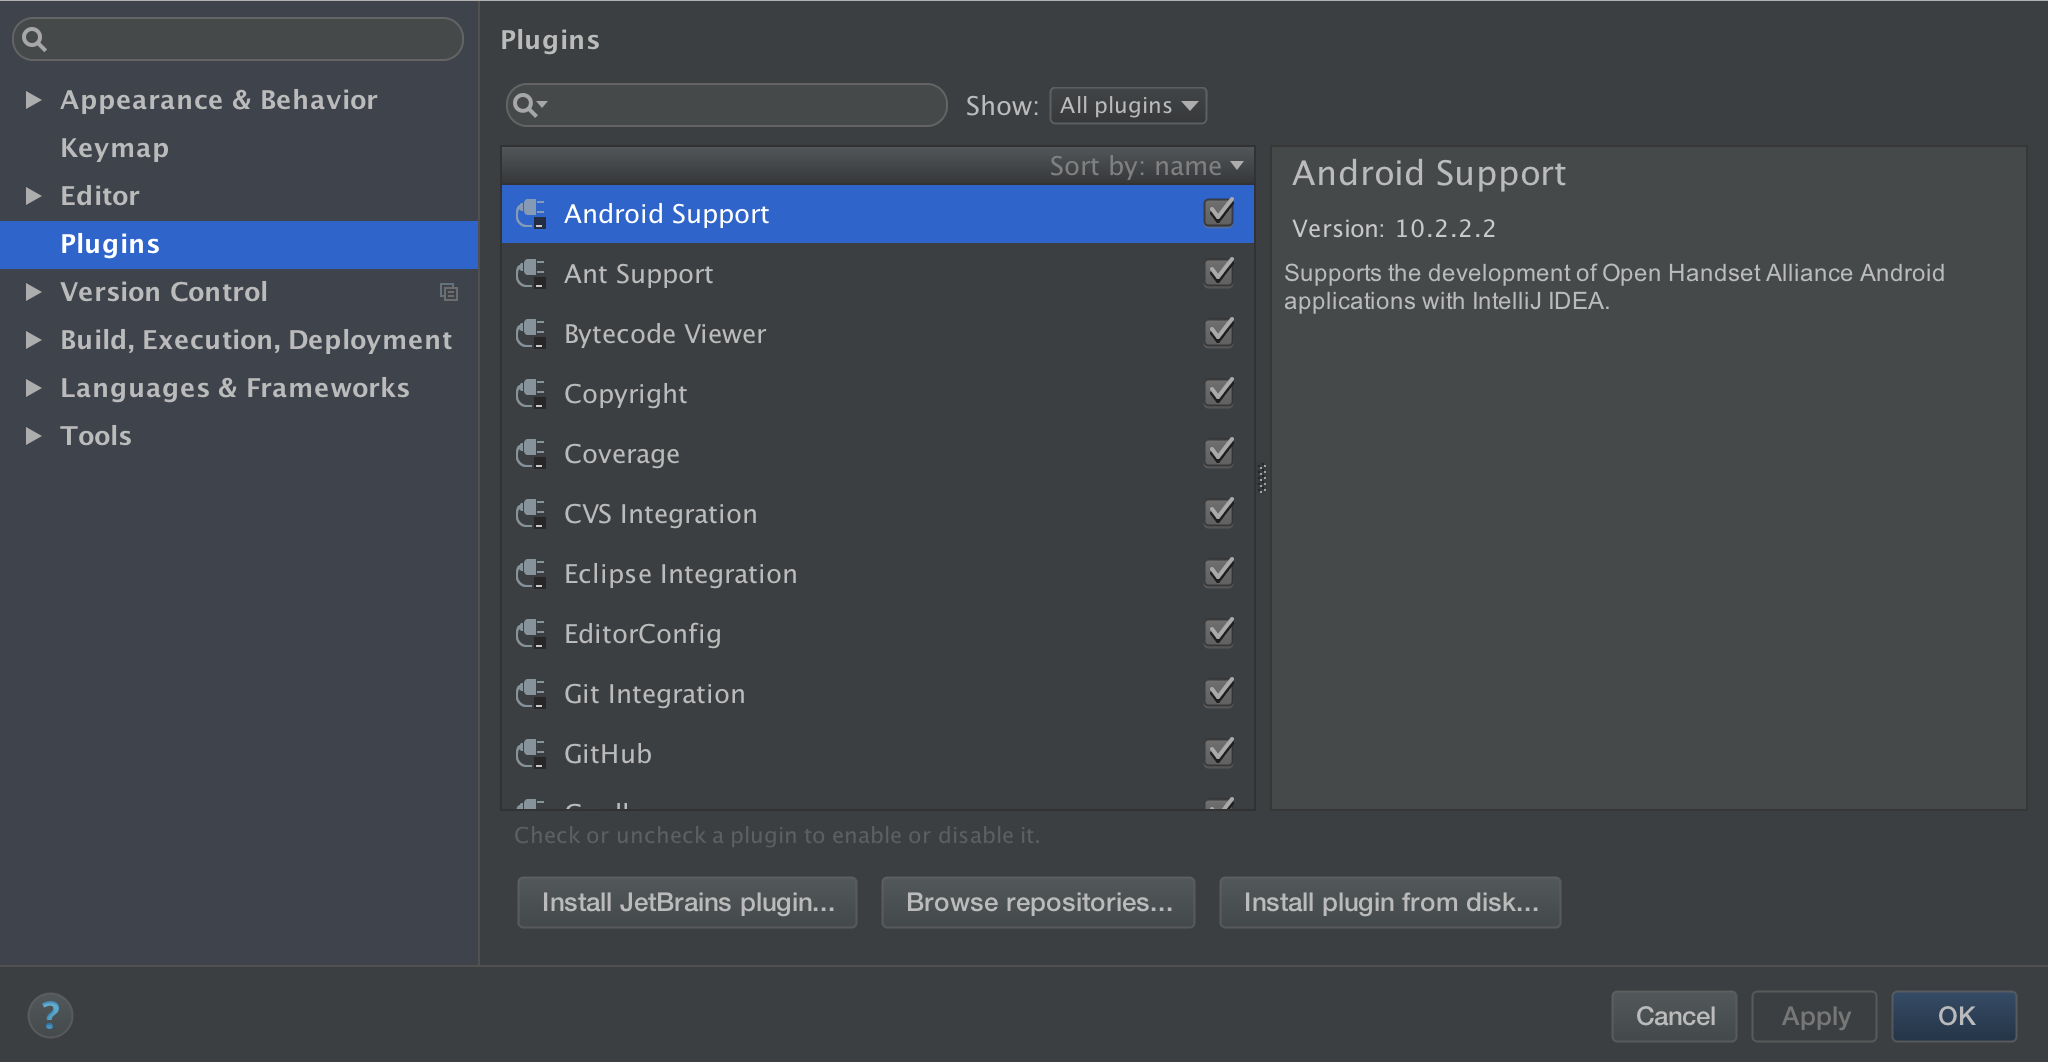Toggle the CVS Integration checkbox

pyautogui.click(x=1219, y=513)
